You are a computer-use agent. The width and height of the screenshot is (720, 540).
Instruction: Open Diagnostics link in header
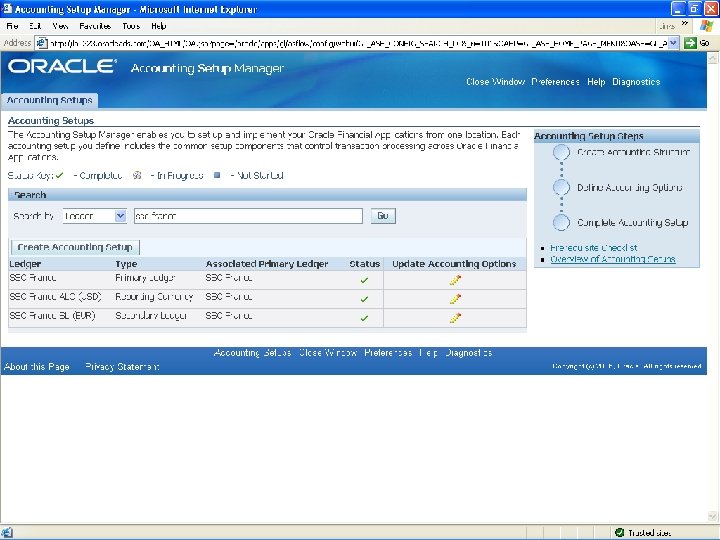636,82
